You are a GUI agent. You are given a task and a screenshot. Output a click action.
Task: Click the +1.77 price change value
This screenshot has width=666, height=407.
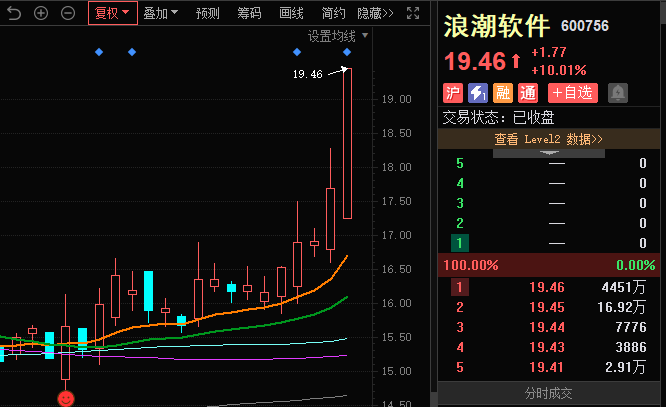click(549, 52)
